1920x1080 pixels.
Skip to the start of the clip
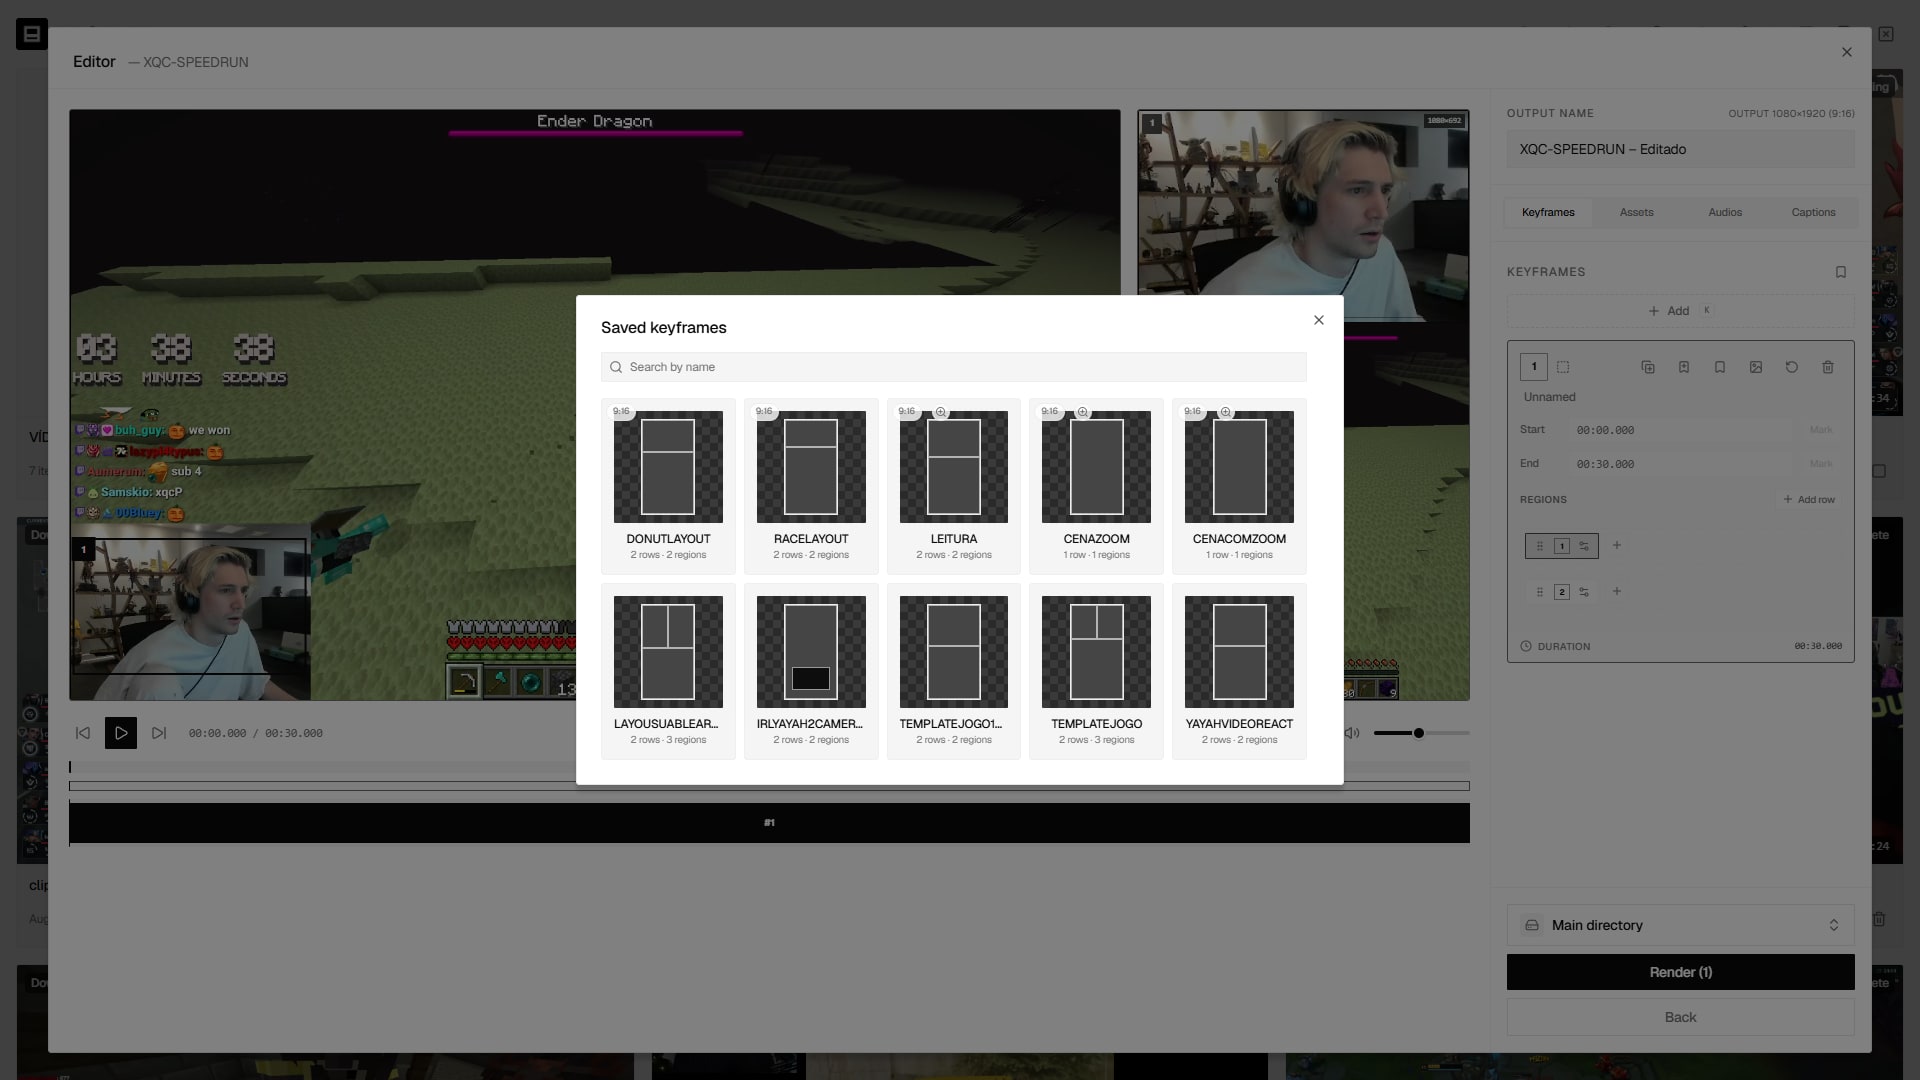[83, 733]
